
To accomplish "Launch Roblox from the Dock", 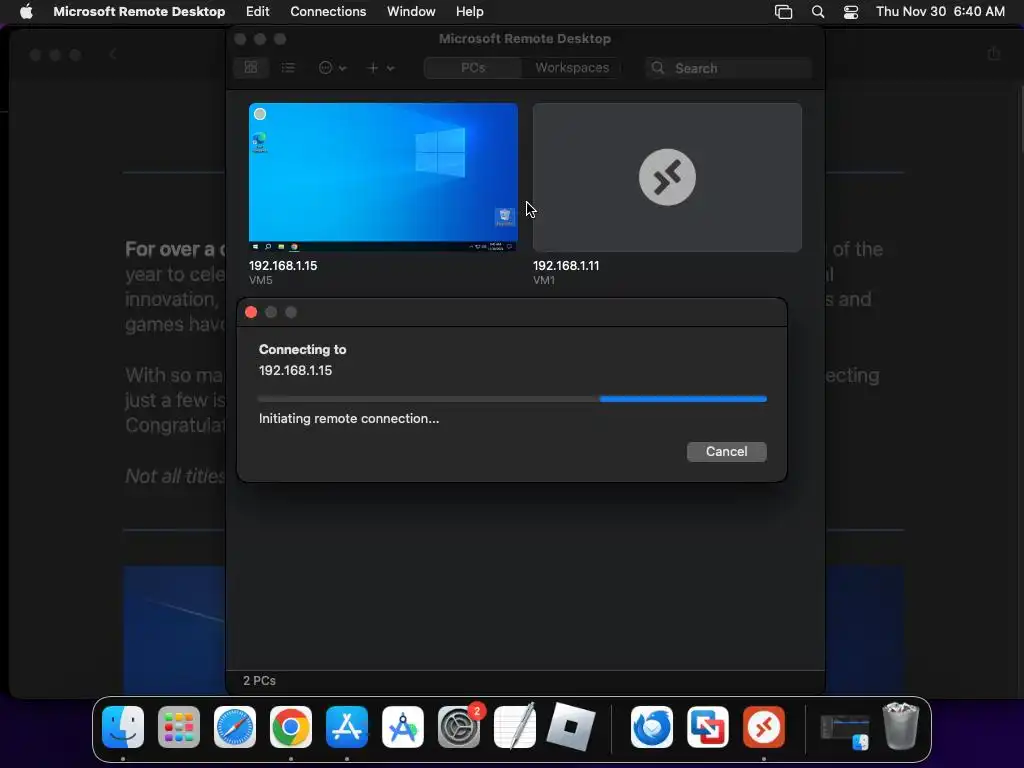I will 571,727.
